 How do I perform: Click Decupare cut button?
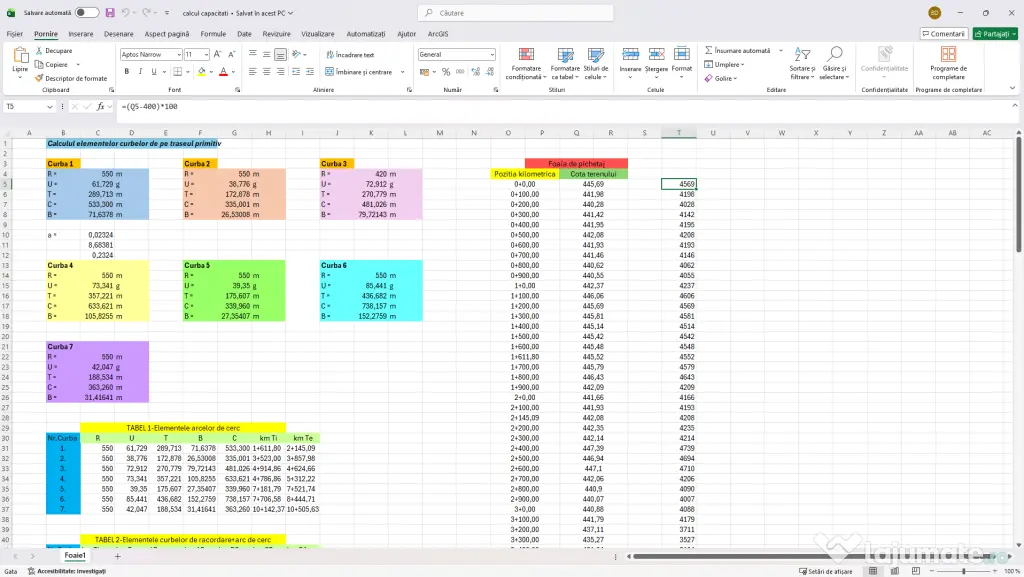coord(54,50)
